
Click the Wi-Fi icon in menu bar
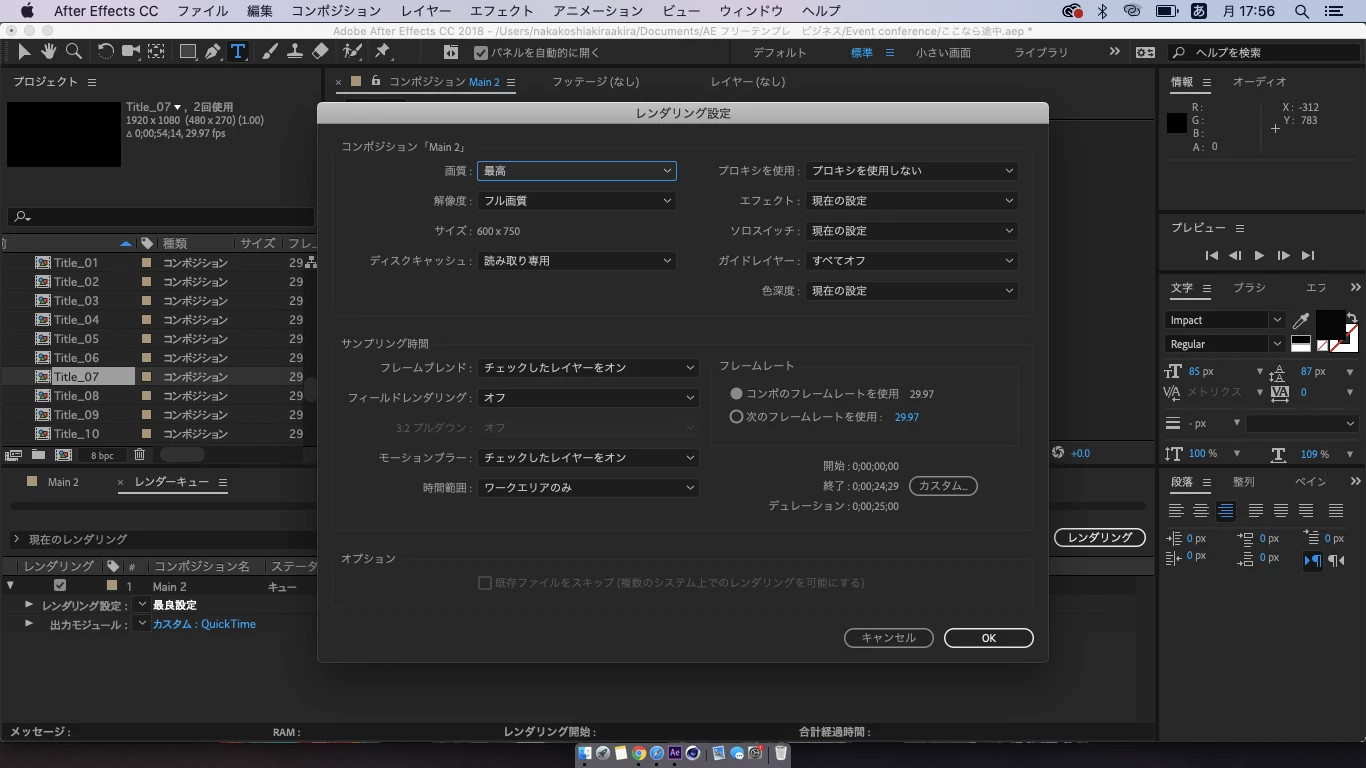tap(1132, 11)
